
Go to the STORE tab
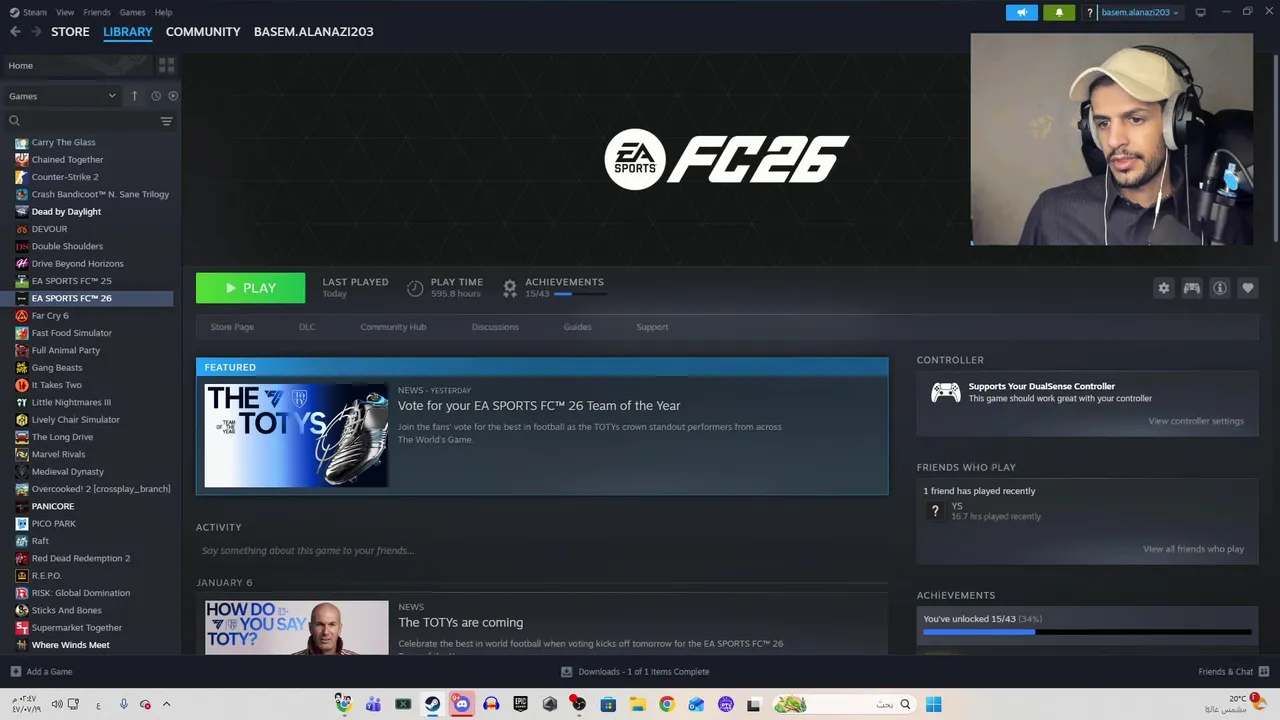pos(70,32)
